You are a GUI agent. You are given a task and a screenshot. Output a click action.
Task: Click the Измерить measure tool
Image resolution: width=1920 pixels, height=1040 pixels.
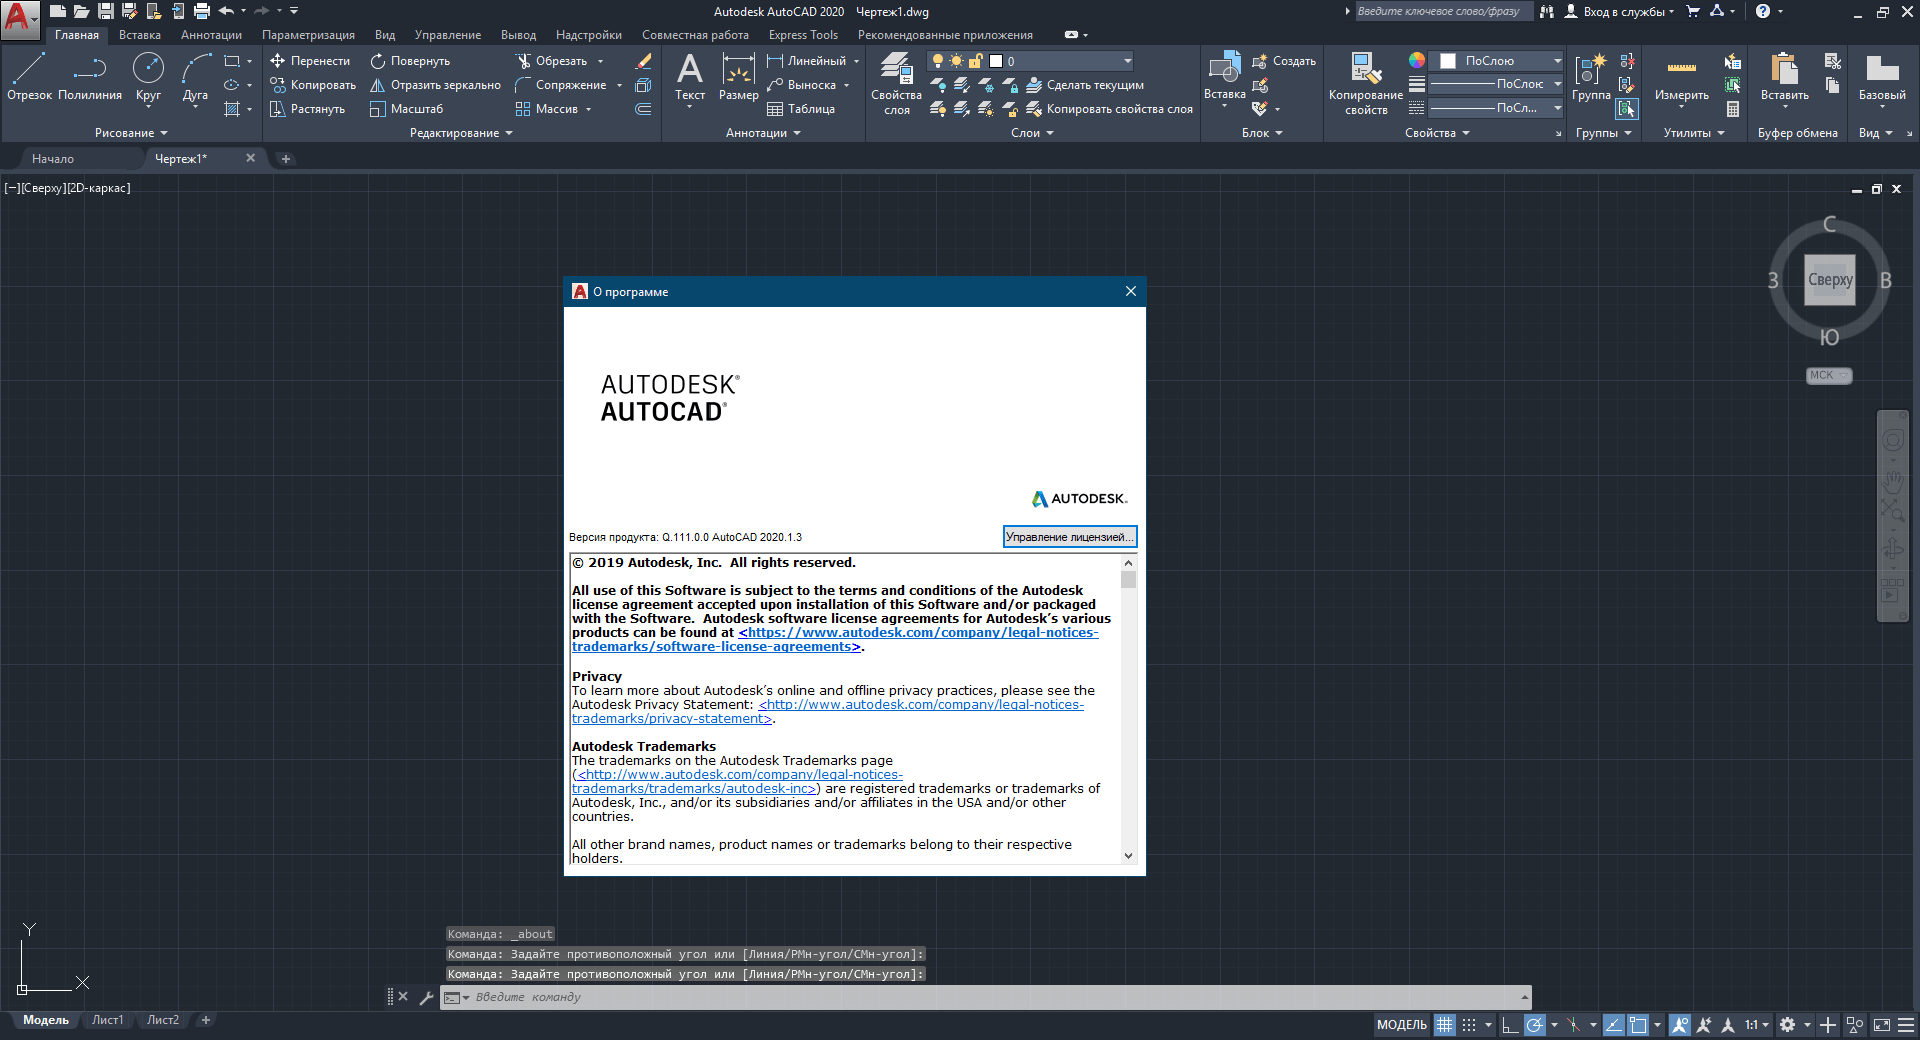tap(1681, 78)
